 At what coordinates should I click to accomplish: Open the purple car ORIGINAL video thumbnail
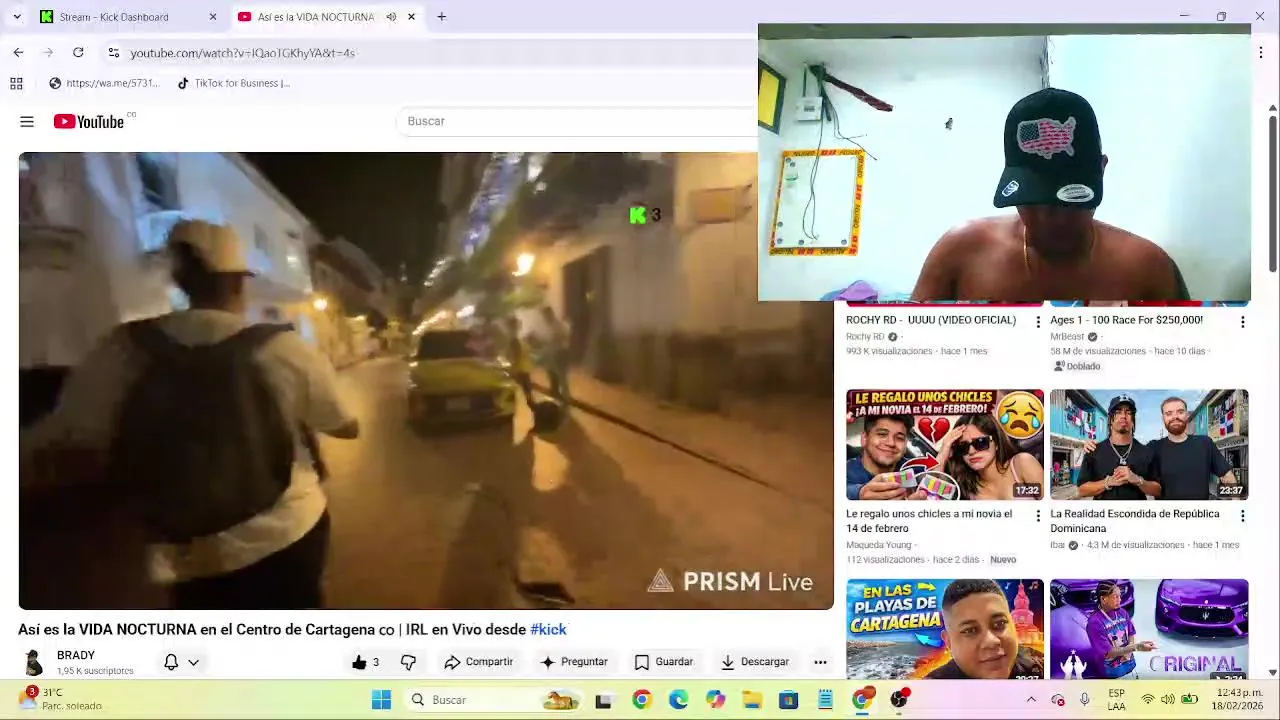(x=1149, y=630)
